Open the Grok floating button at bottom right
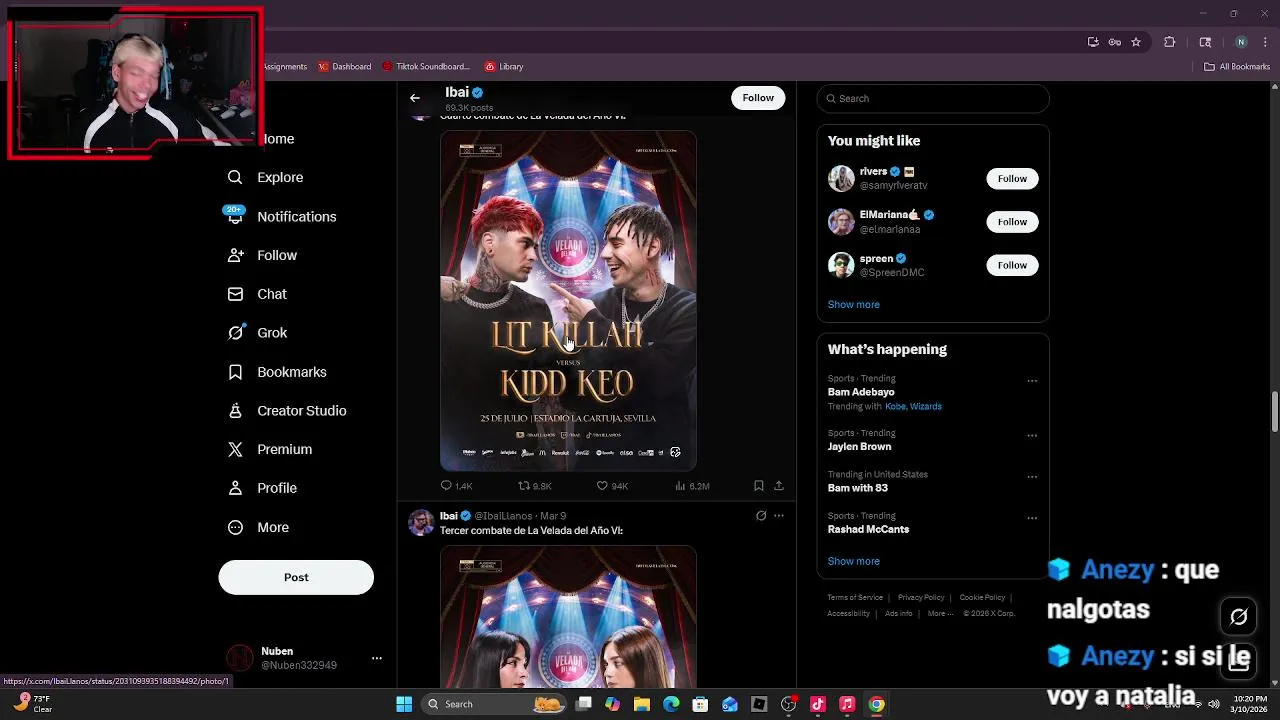Viewport: 1280px width, 720px height. (1239, 616)
